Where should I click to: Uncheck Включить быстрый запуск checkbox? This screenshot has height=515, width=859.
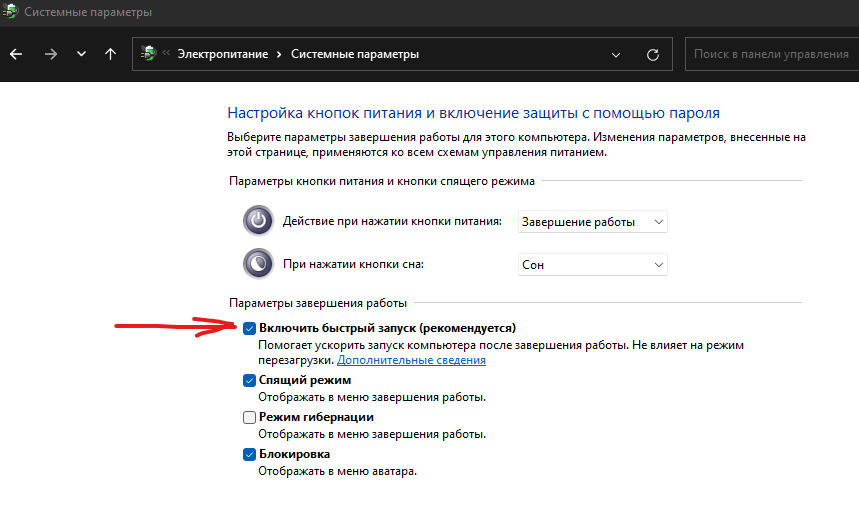[249, 328]
